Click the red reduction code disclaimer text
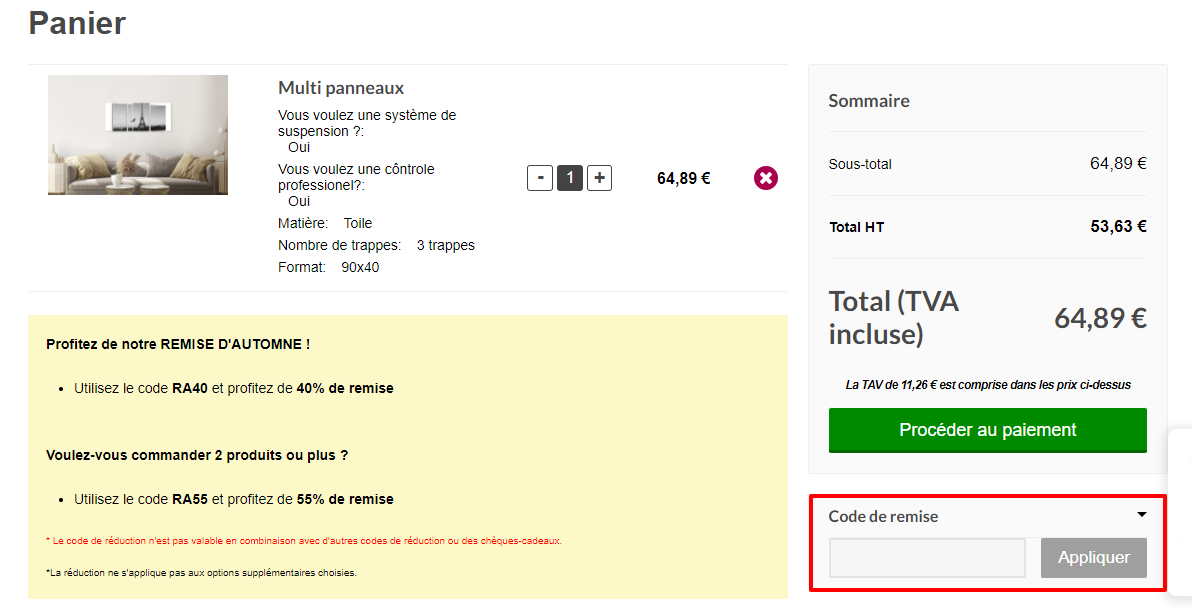This screenshot has width=1192, height=610. click(x=304, y=541)
